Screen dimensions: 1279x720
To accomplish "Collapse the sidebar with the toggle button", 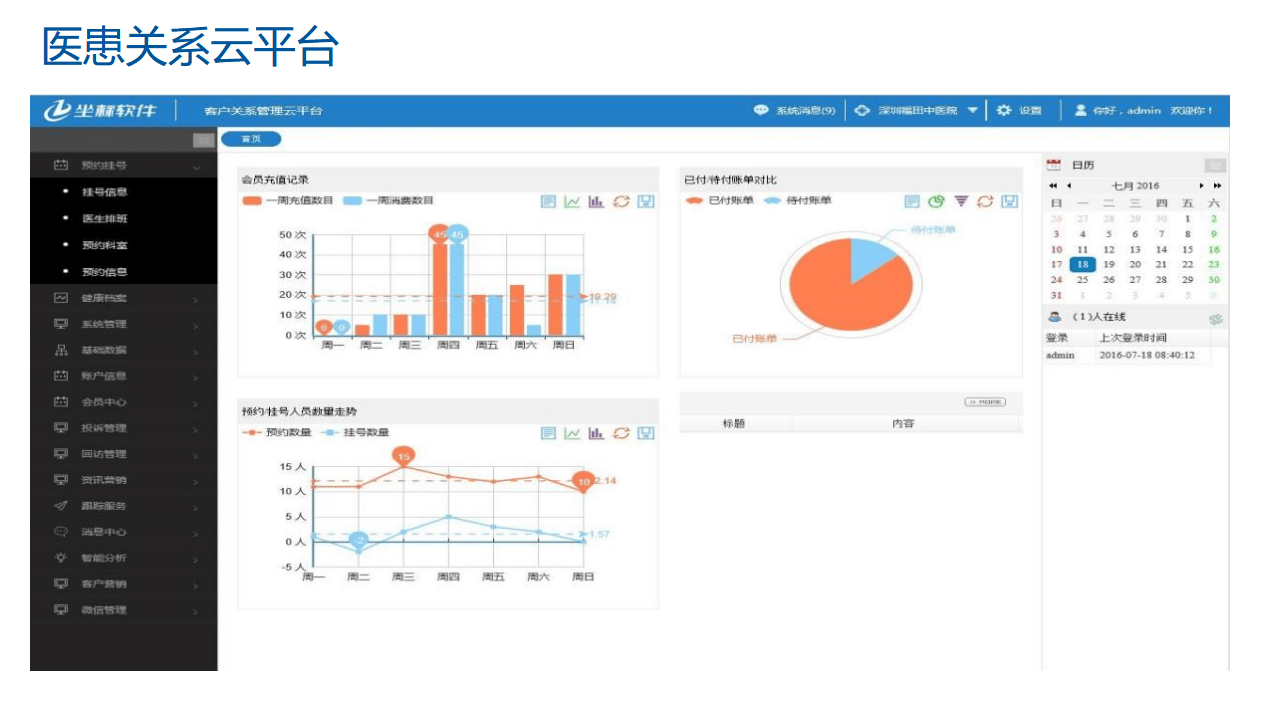I will [204, 140].
